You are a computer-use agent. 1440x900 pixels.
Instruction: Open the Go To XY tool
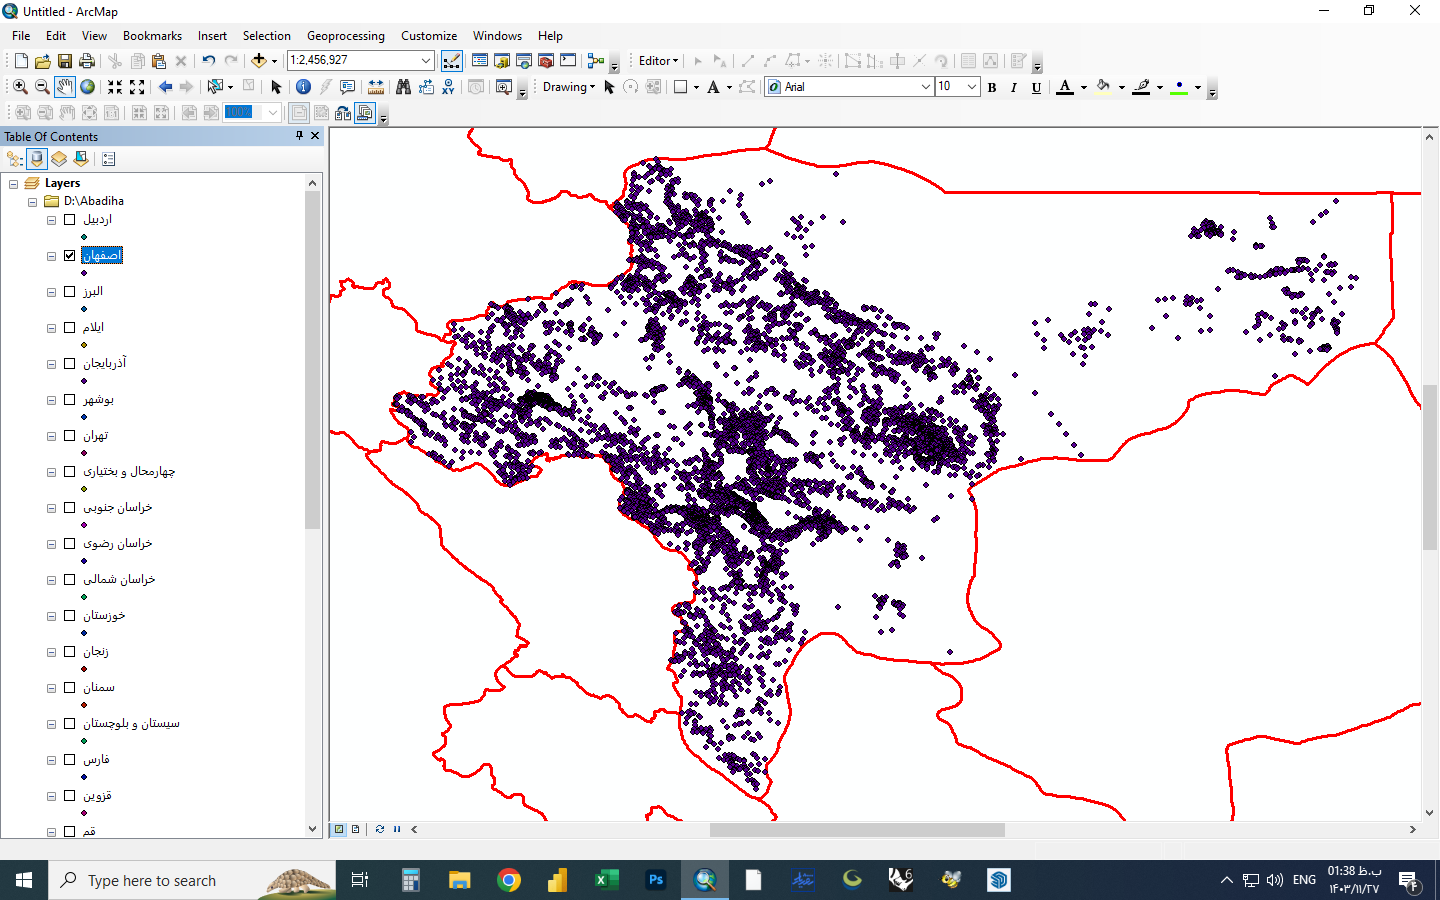pos(448,87)
